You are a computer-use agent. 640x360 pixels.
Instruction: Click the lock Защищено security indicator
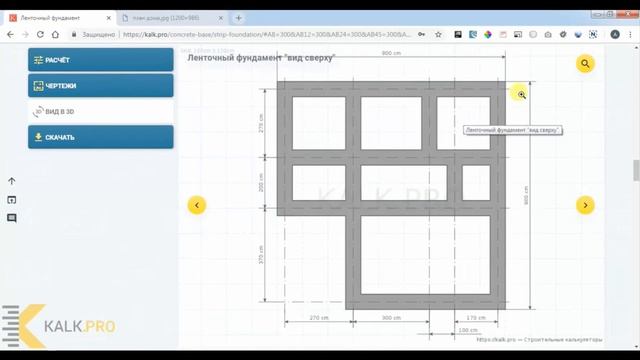click(93, 35)
